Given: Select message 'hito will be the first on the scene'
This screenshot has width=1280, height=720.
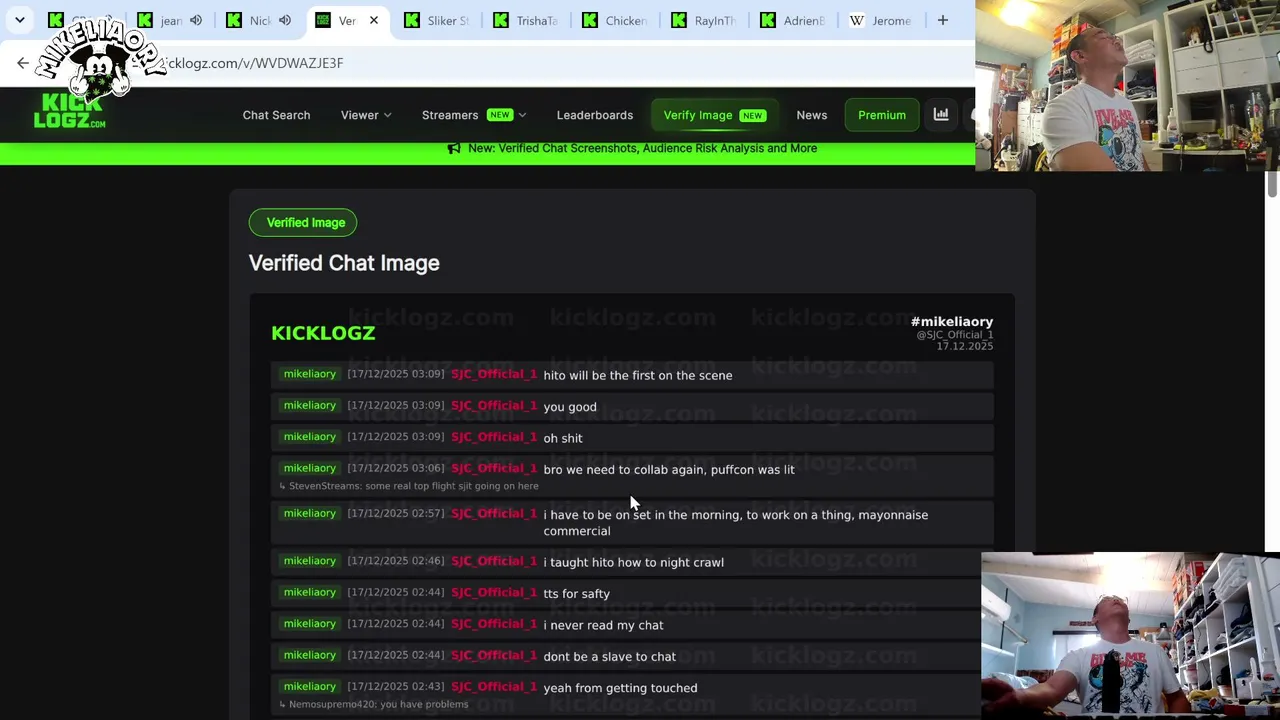Looking at the screenshot, I should click(638, 376).
